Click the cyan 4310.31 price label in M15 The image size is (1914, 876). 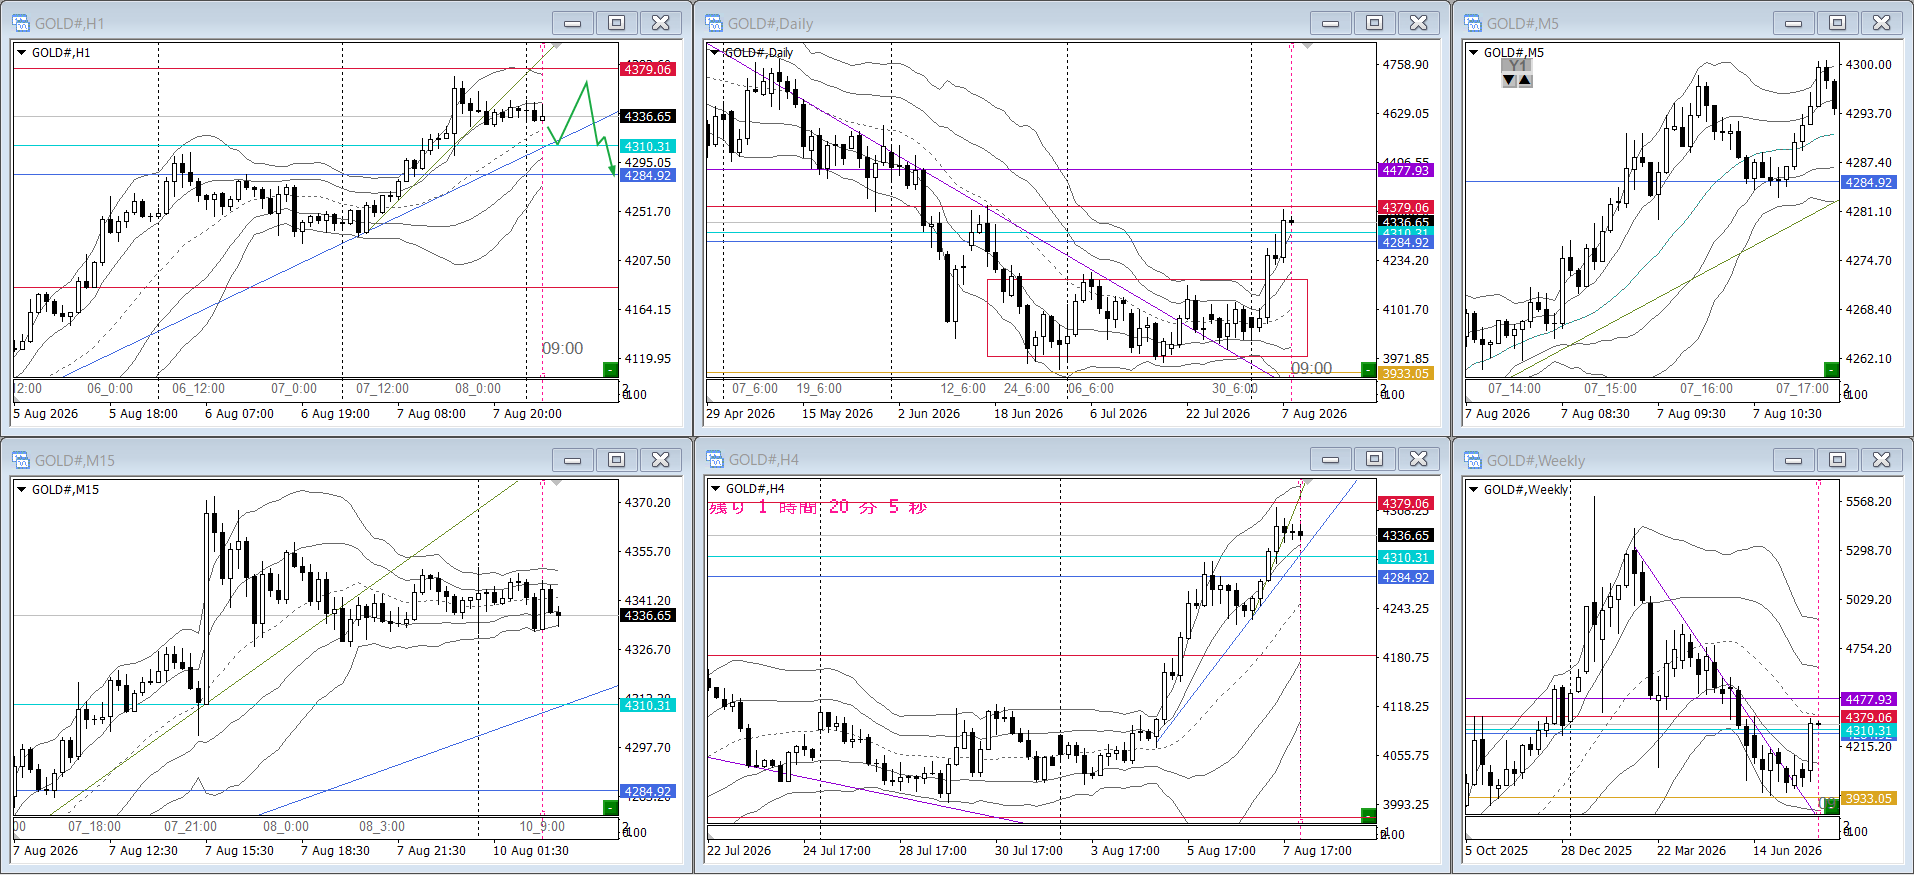pos(648,705)
